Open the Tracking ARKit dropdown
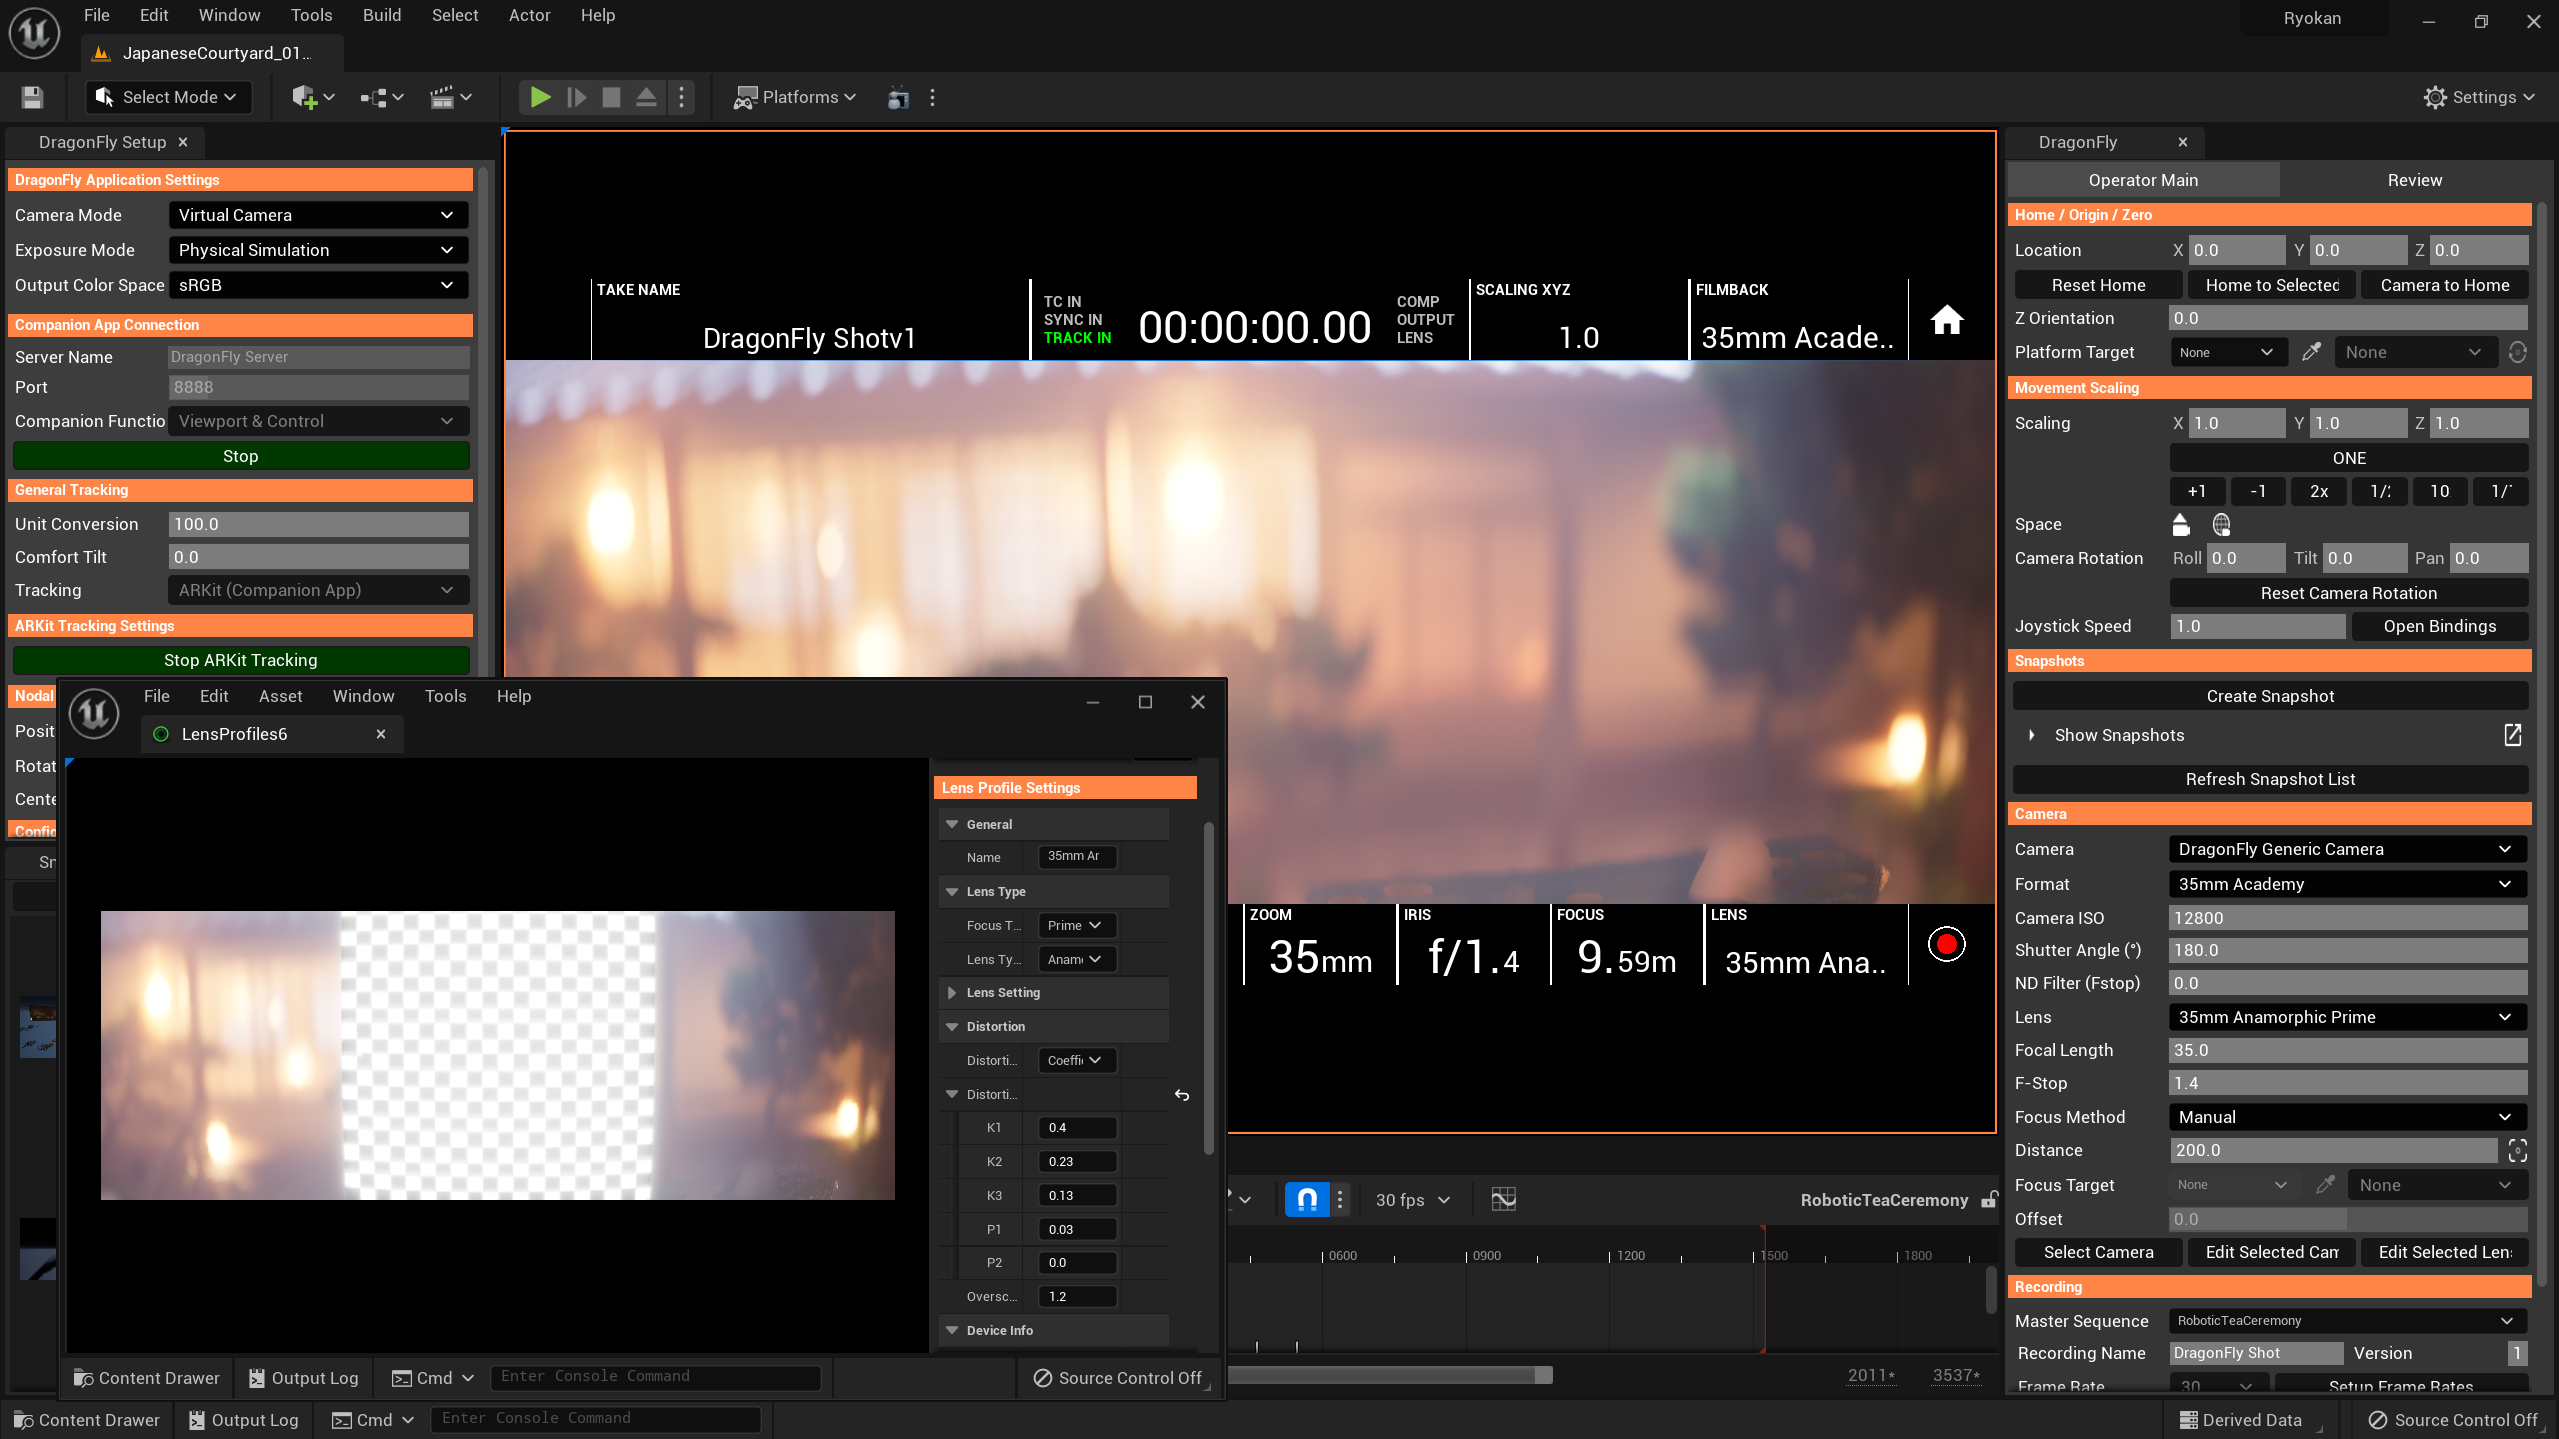The width and height of the screenshot is (2559, 1439). [319, 590]
